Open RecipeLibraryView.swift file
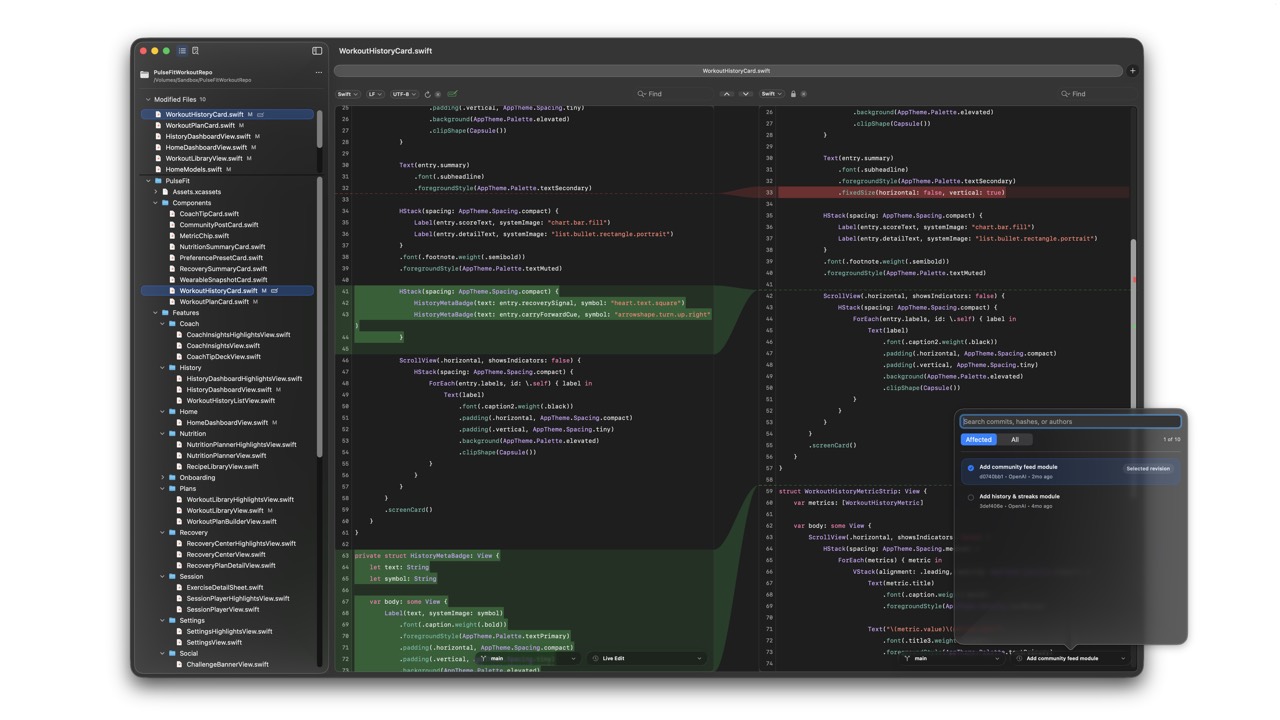This screenshot has height=720, width=1280. click(x=222, y=467)
